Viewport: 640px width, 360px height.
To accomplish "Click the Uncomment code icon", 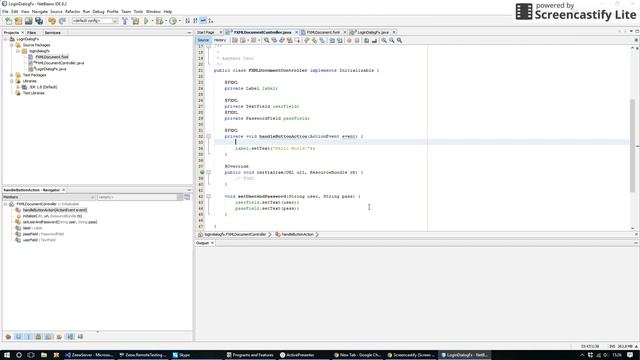I will point(374,40).
